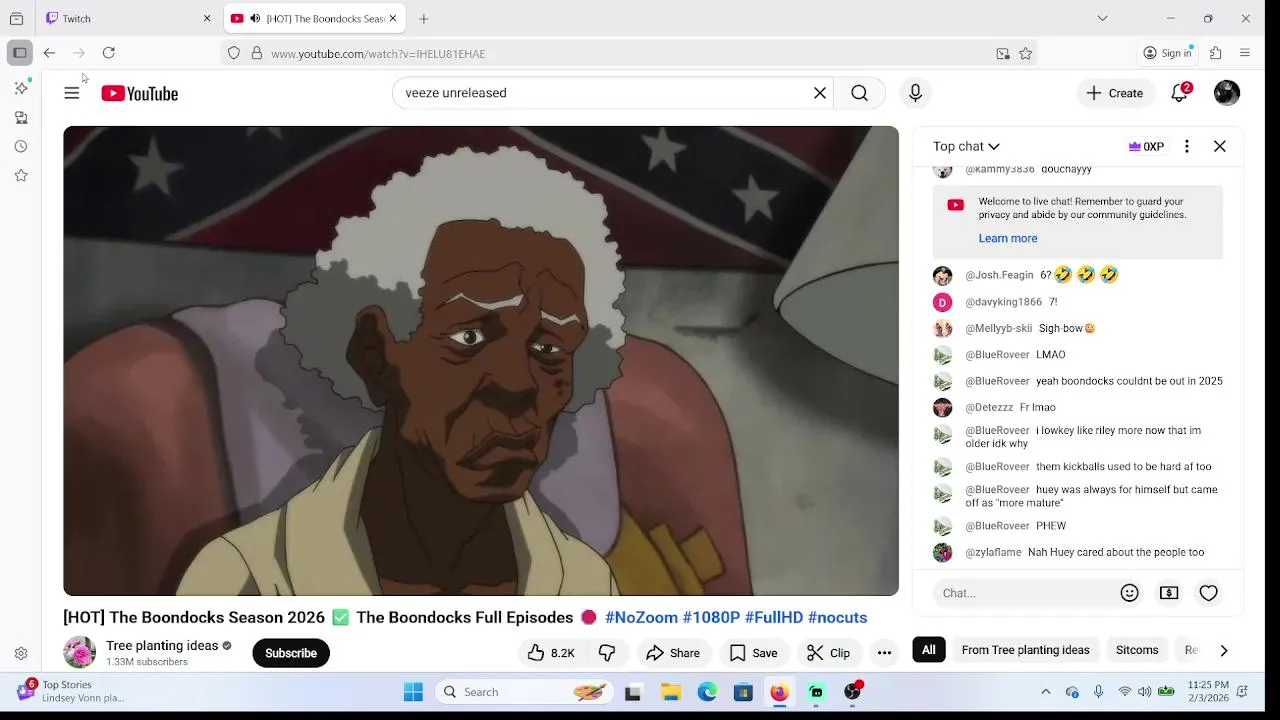Image resolution: width=1280 pixels, height=720 pixels.
Task: Select the Sitcoms chip
Action: 1137,650
